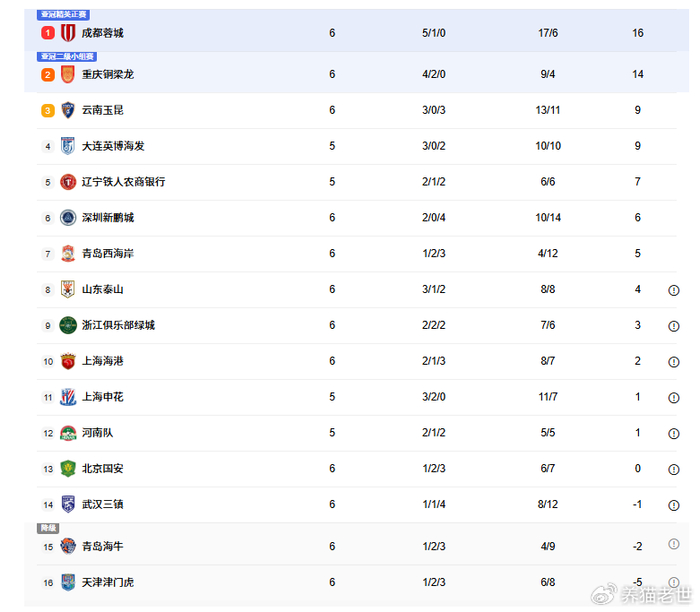Click the 上海申花 team badge
This screenshot has width=700, height=612.
click(x=68, y=397)
